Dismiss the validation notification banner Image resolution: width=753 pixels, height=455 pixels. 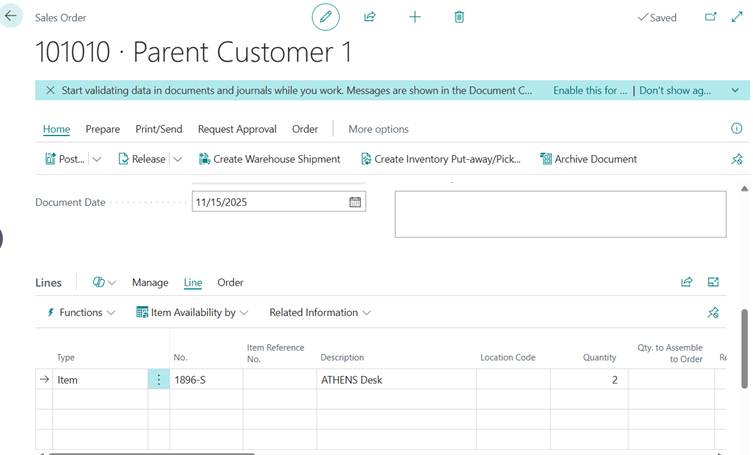(50, 90)
